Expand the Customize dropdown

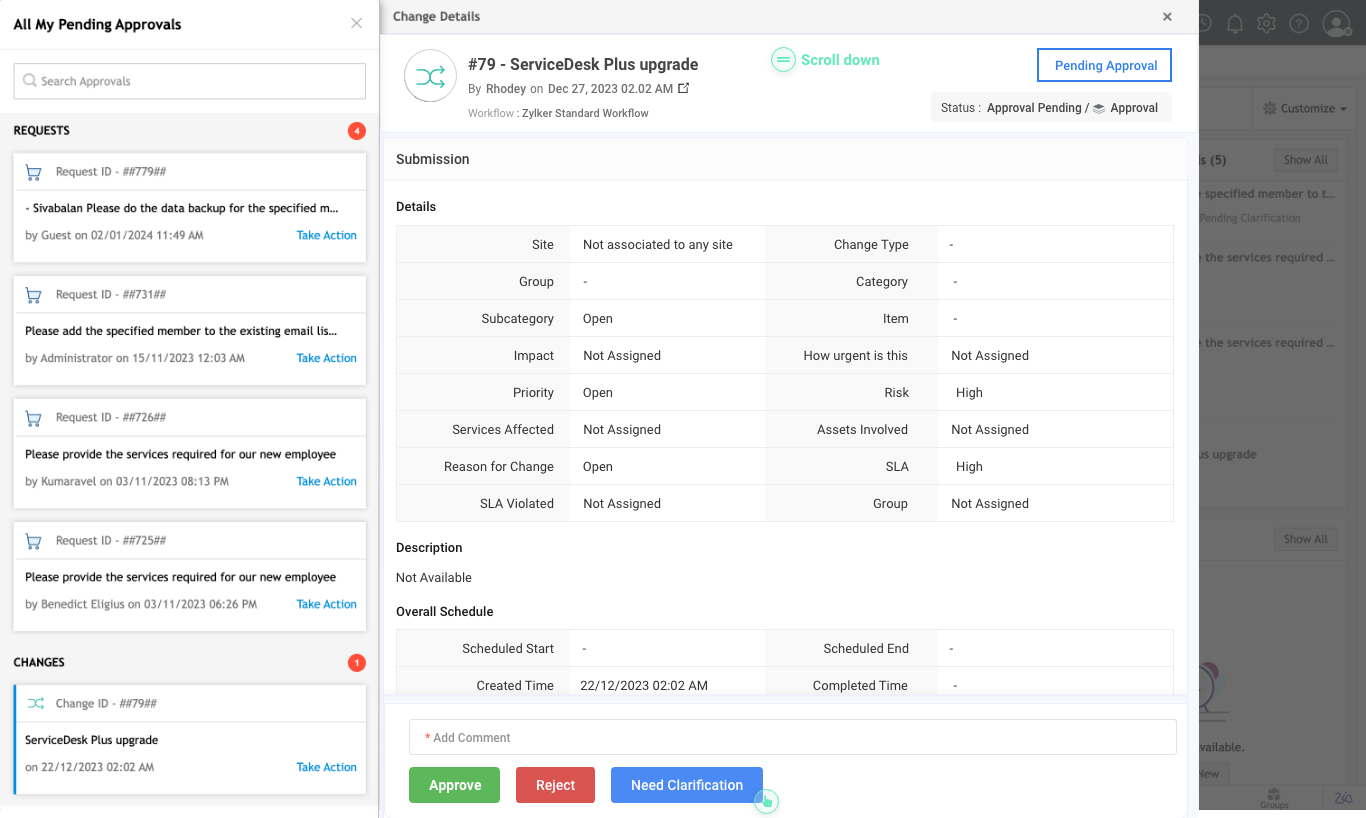(x=1305, y=108)
